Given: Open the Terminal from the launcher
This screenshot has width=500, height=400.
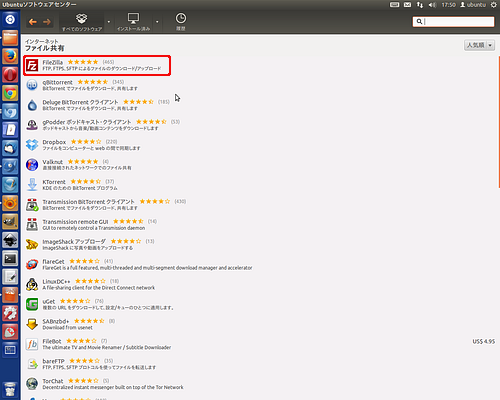Looking at the screenshot, I should [10, 259].
